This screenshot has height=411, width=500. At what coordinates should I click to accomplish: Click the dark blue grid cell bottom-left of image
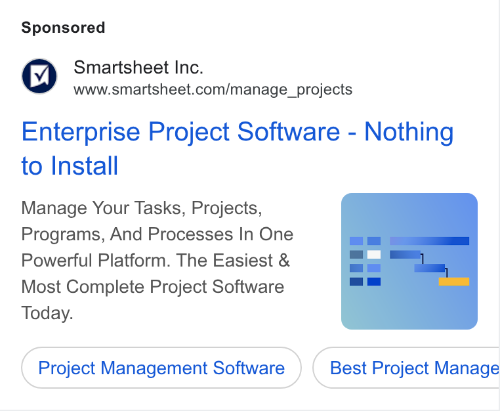pos(356,282)
